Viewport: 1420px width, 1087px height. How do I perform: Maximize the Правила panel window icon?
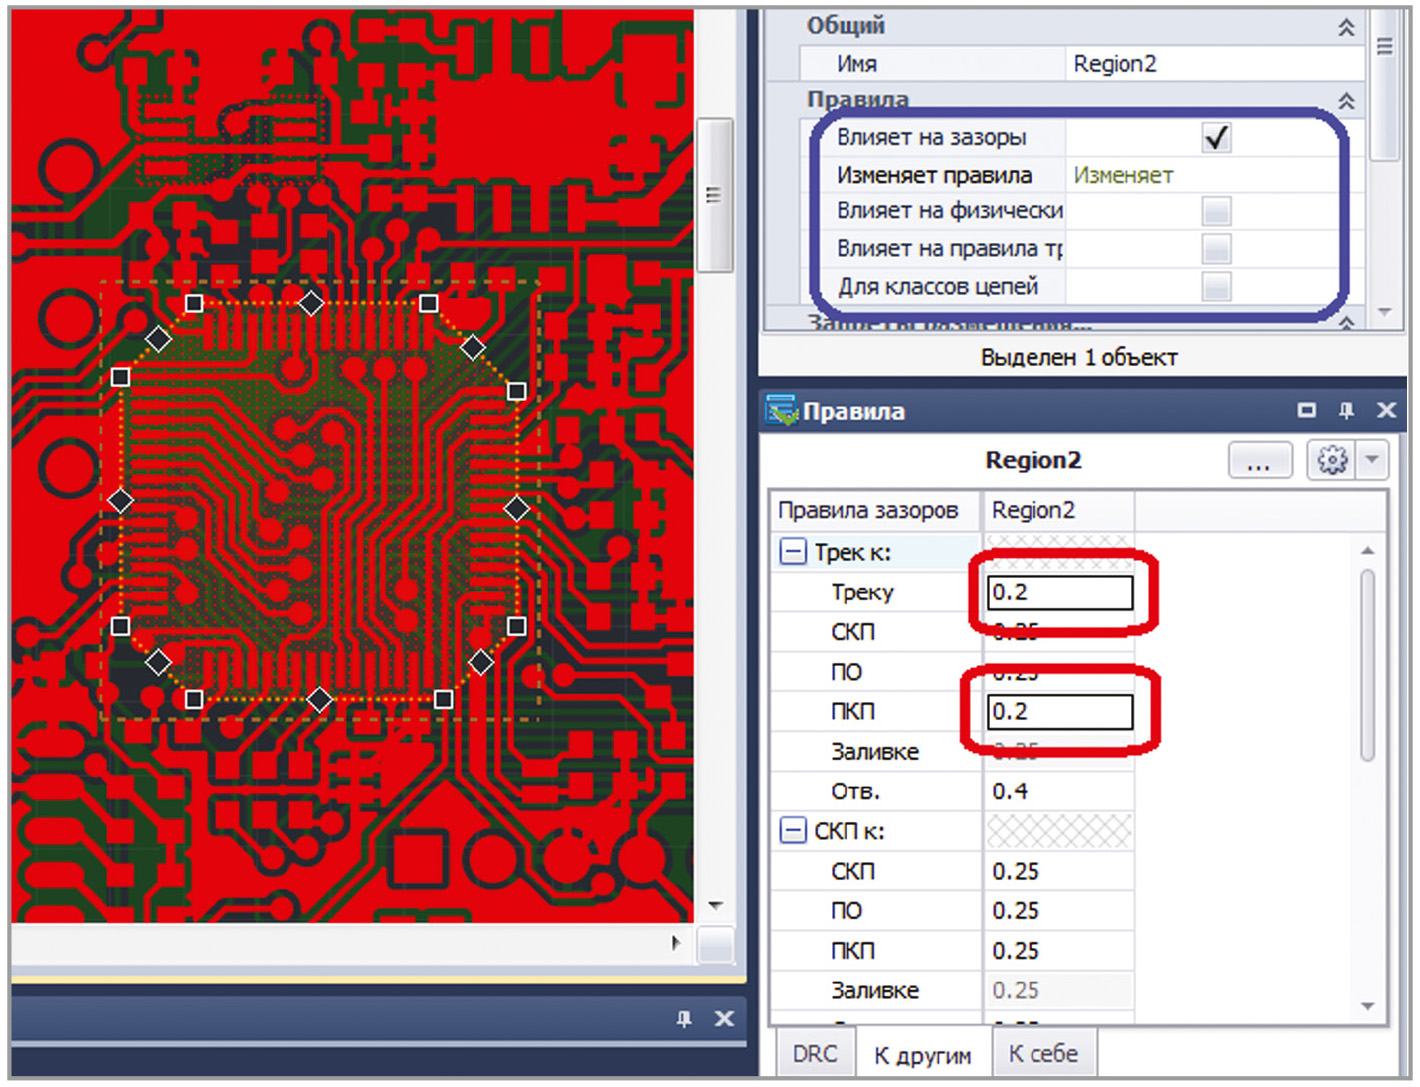point(1306,410)
